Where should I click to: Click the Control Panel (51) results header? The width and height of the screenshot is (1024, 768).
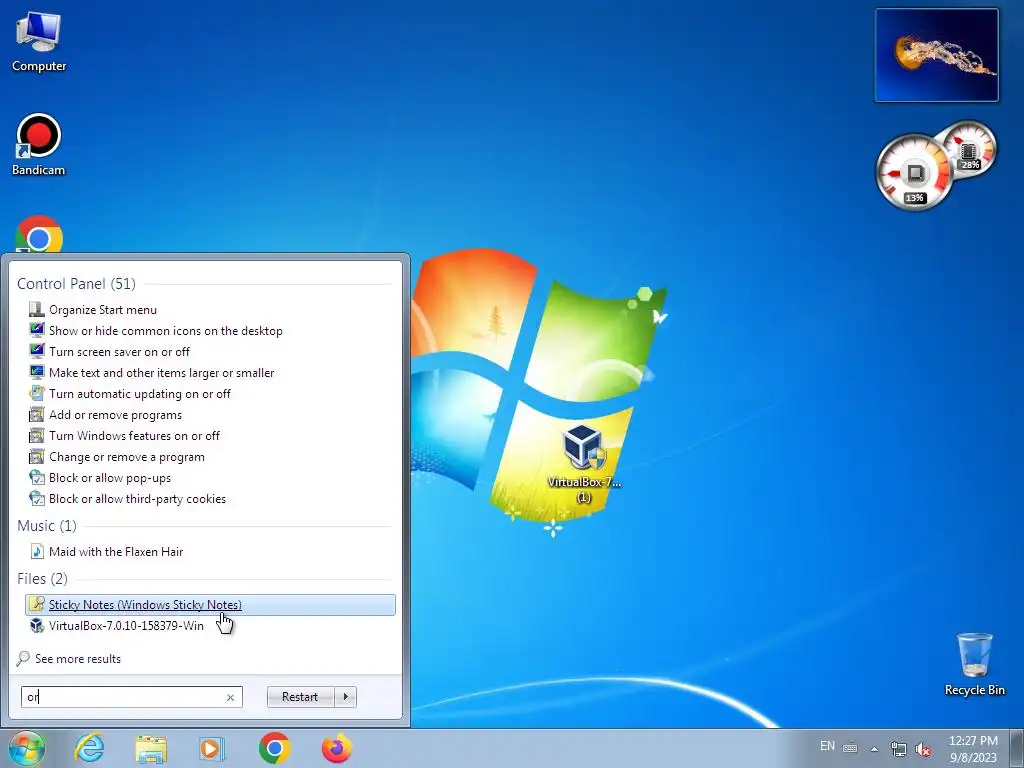pos(76,283)
